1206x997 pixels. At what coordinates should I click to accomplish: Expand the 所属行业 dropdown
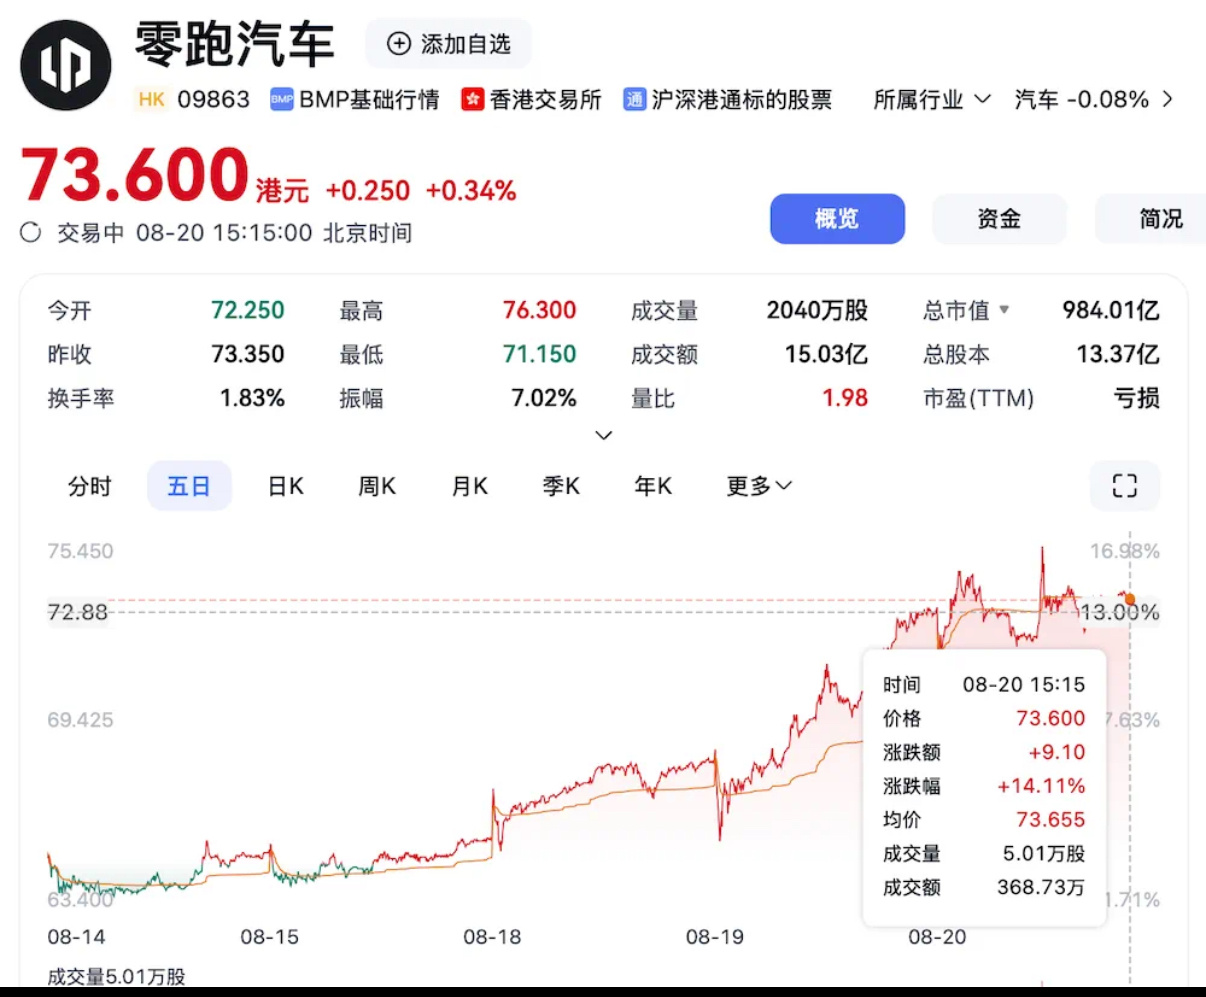932,99
